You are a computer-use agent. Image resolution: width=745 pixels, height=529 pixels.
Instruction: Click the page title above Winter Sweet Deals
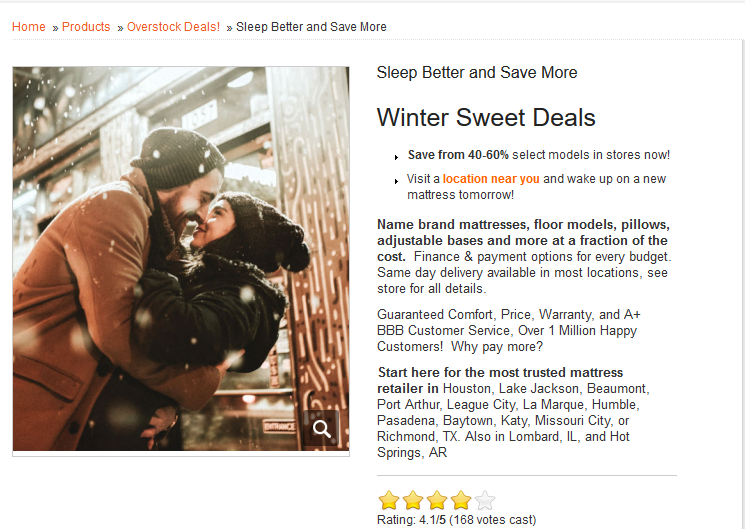pyautogui.click(x=477, y=72)
